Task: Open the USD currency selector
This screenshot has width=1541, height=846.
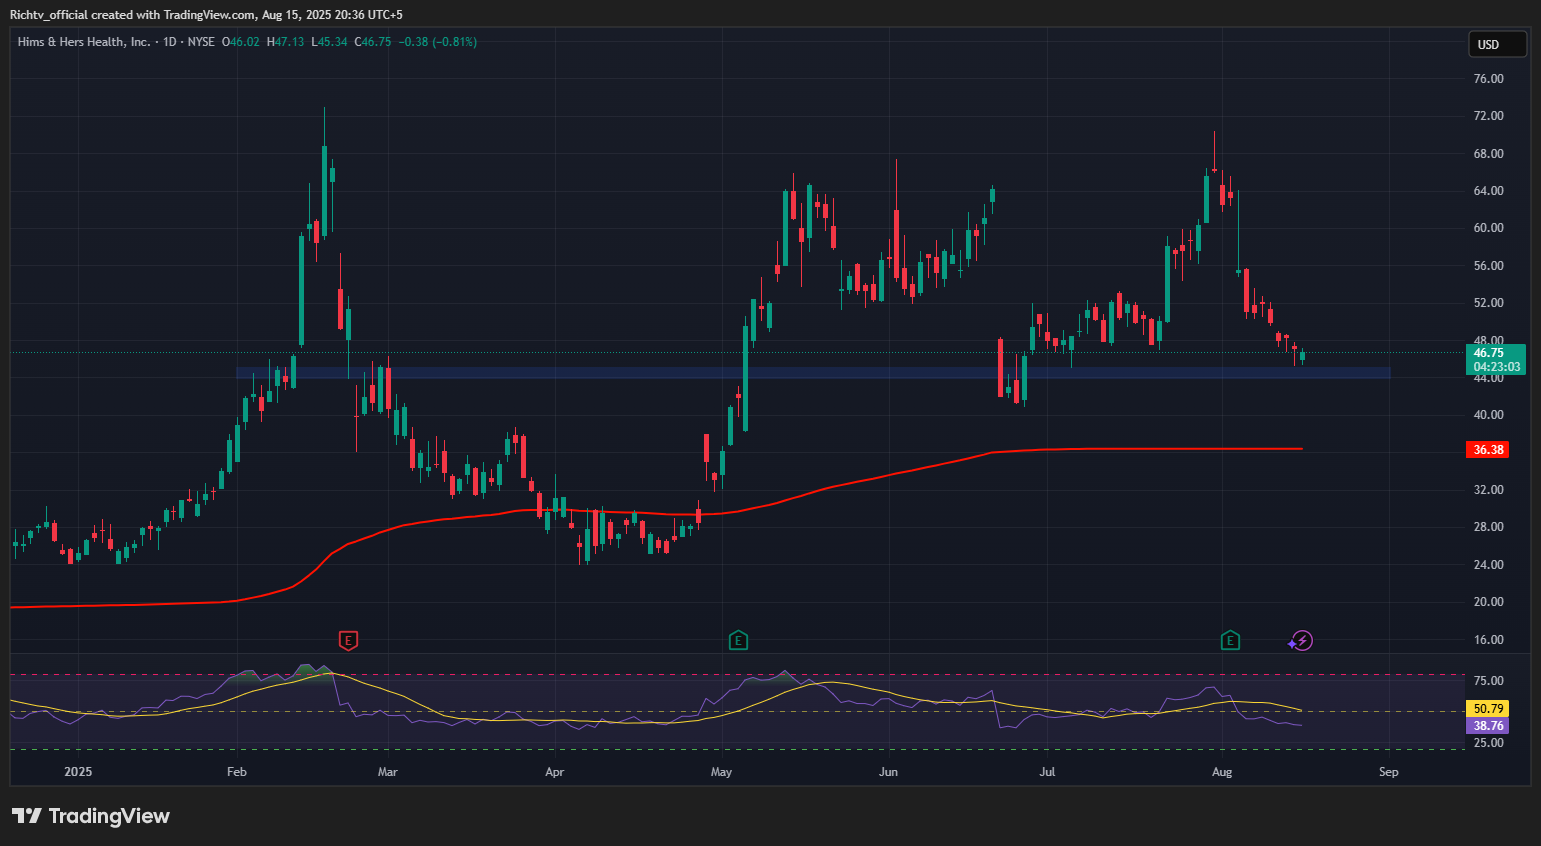Action: point(1496,44)
